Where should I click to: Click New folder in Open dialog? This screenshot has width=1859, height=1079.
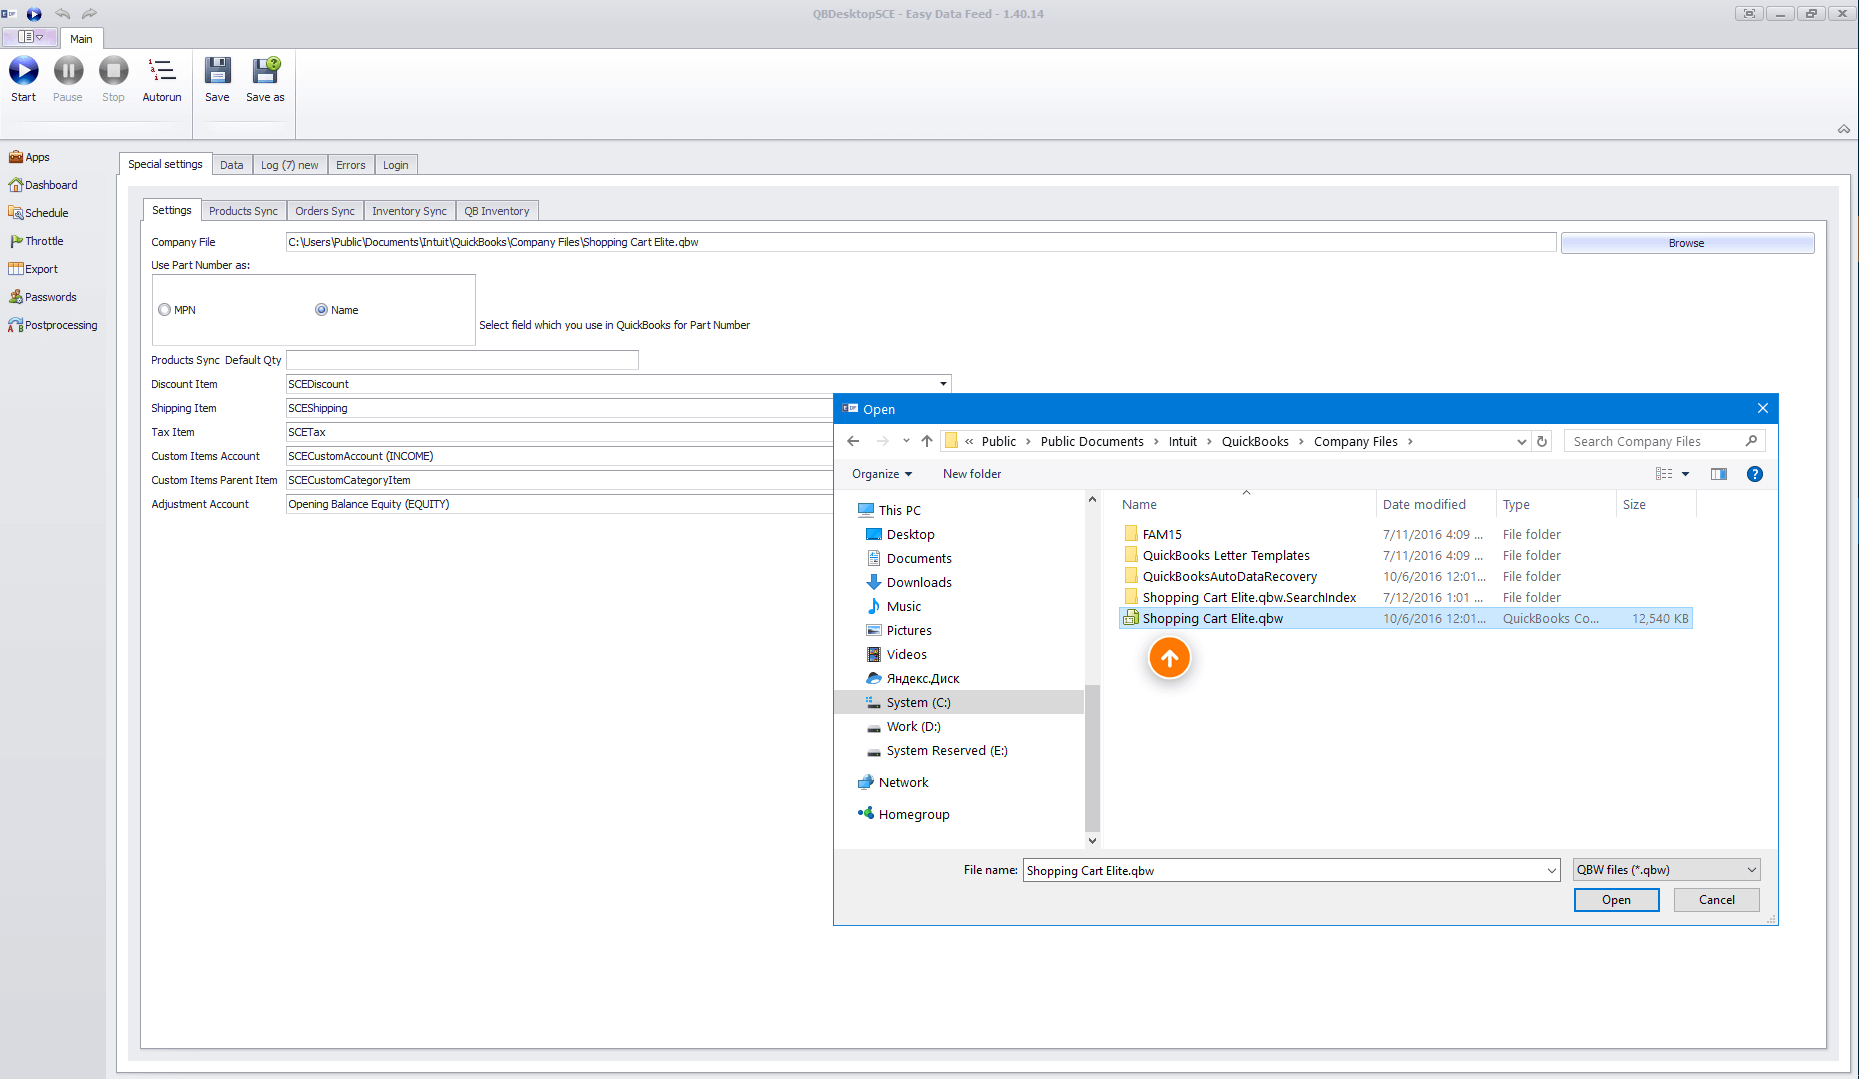[x=972, y=474]
